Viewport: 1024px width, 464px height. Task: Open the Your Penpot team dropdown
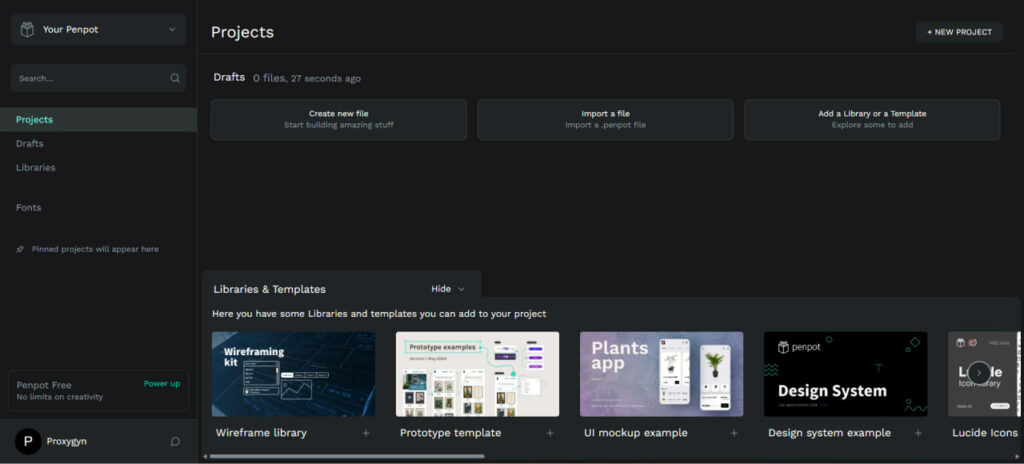[x=99, y=29]
